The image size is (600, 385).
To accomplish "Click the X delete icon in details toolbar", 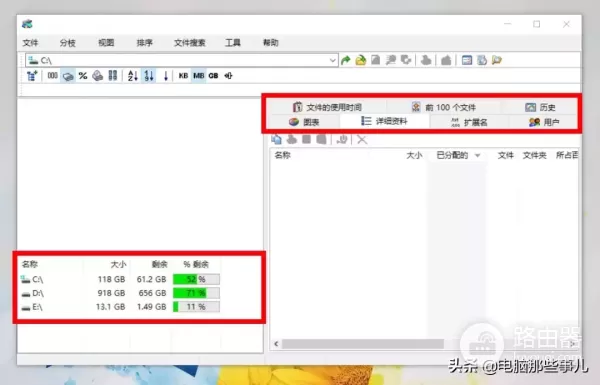I will coord(362,139).
